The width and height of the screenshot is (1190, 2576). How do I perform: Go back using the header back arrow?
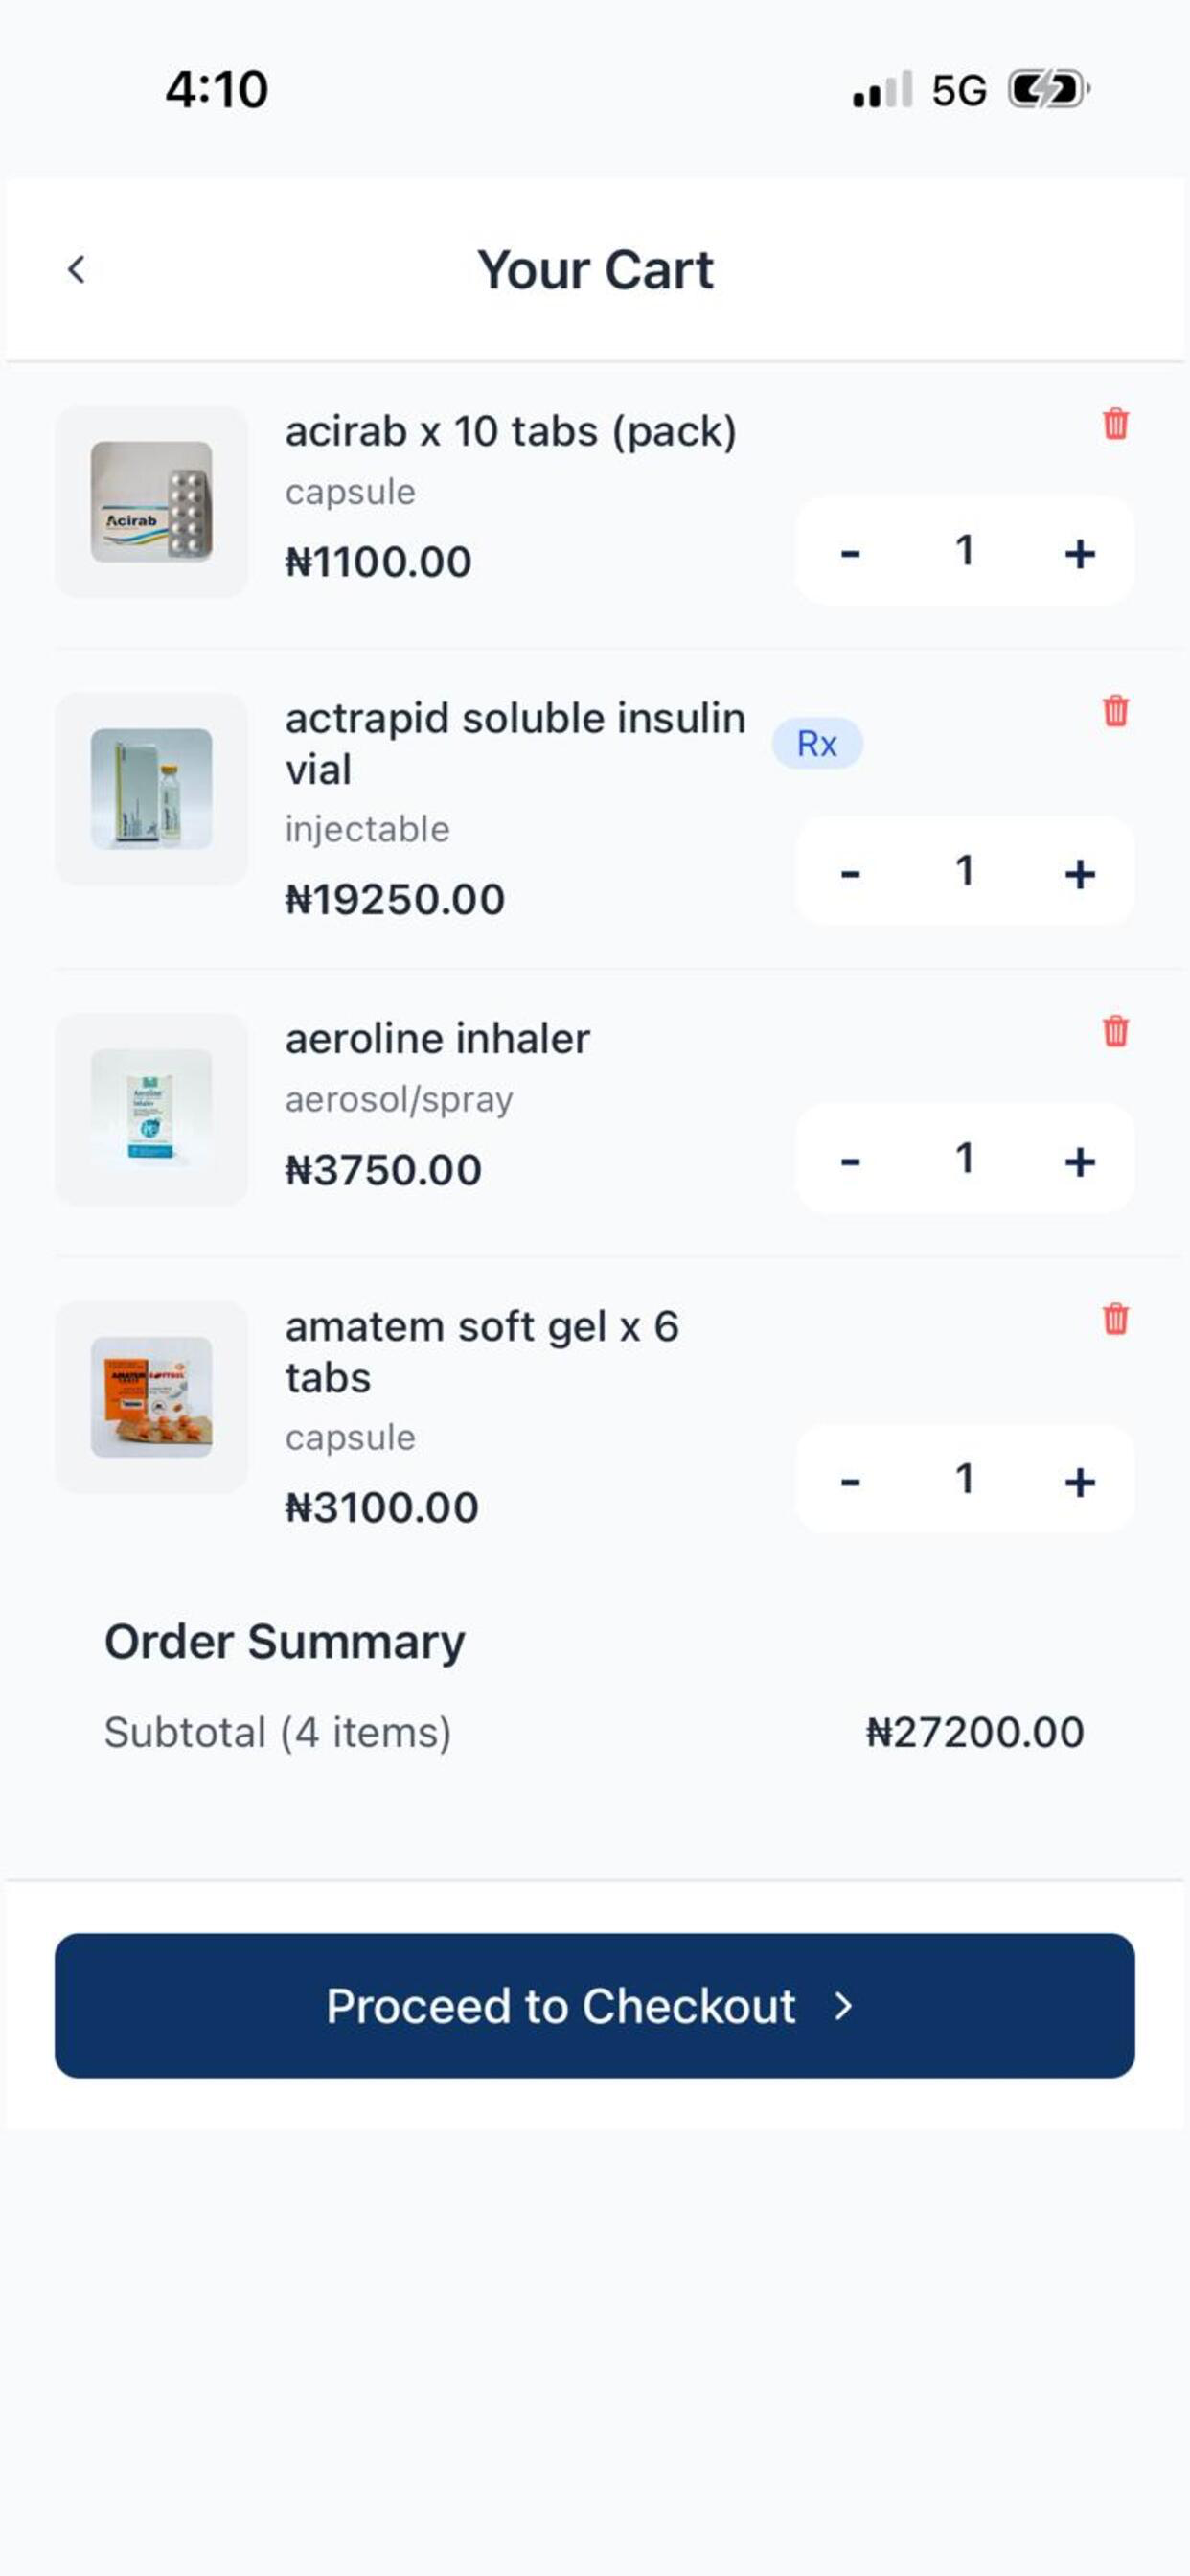coord(76,269)
